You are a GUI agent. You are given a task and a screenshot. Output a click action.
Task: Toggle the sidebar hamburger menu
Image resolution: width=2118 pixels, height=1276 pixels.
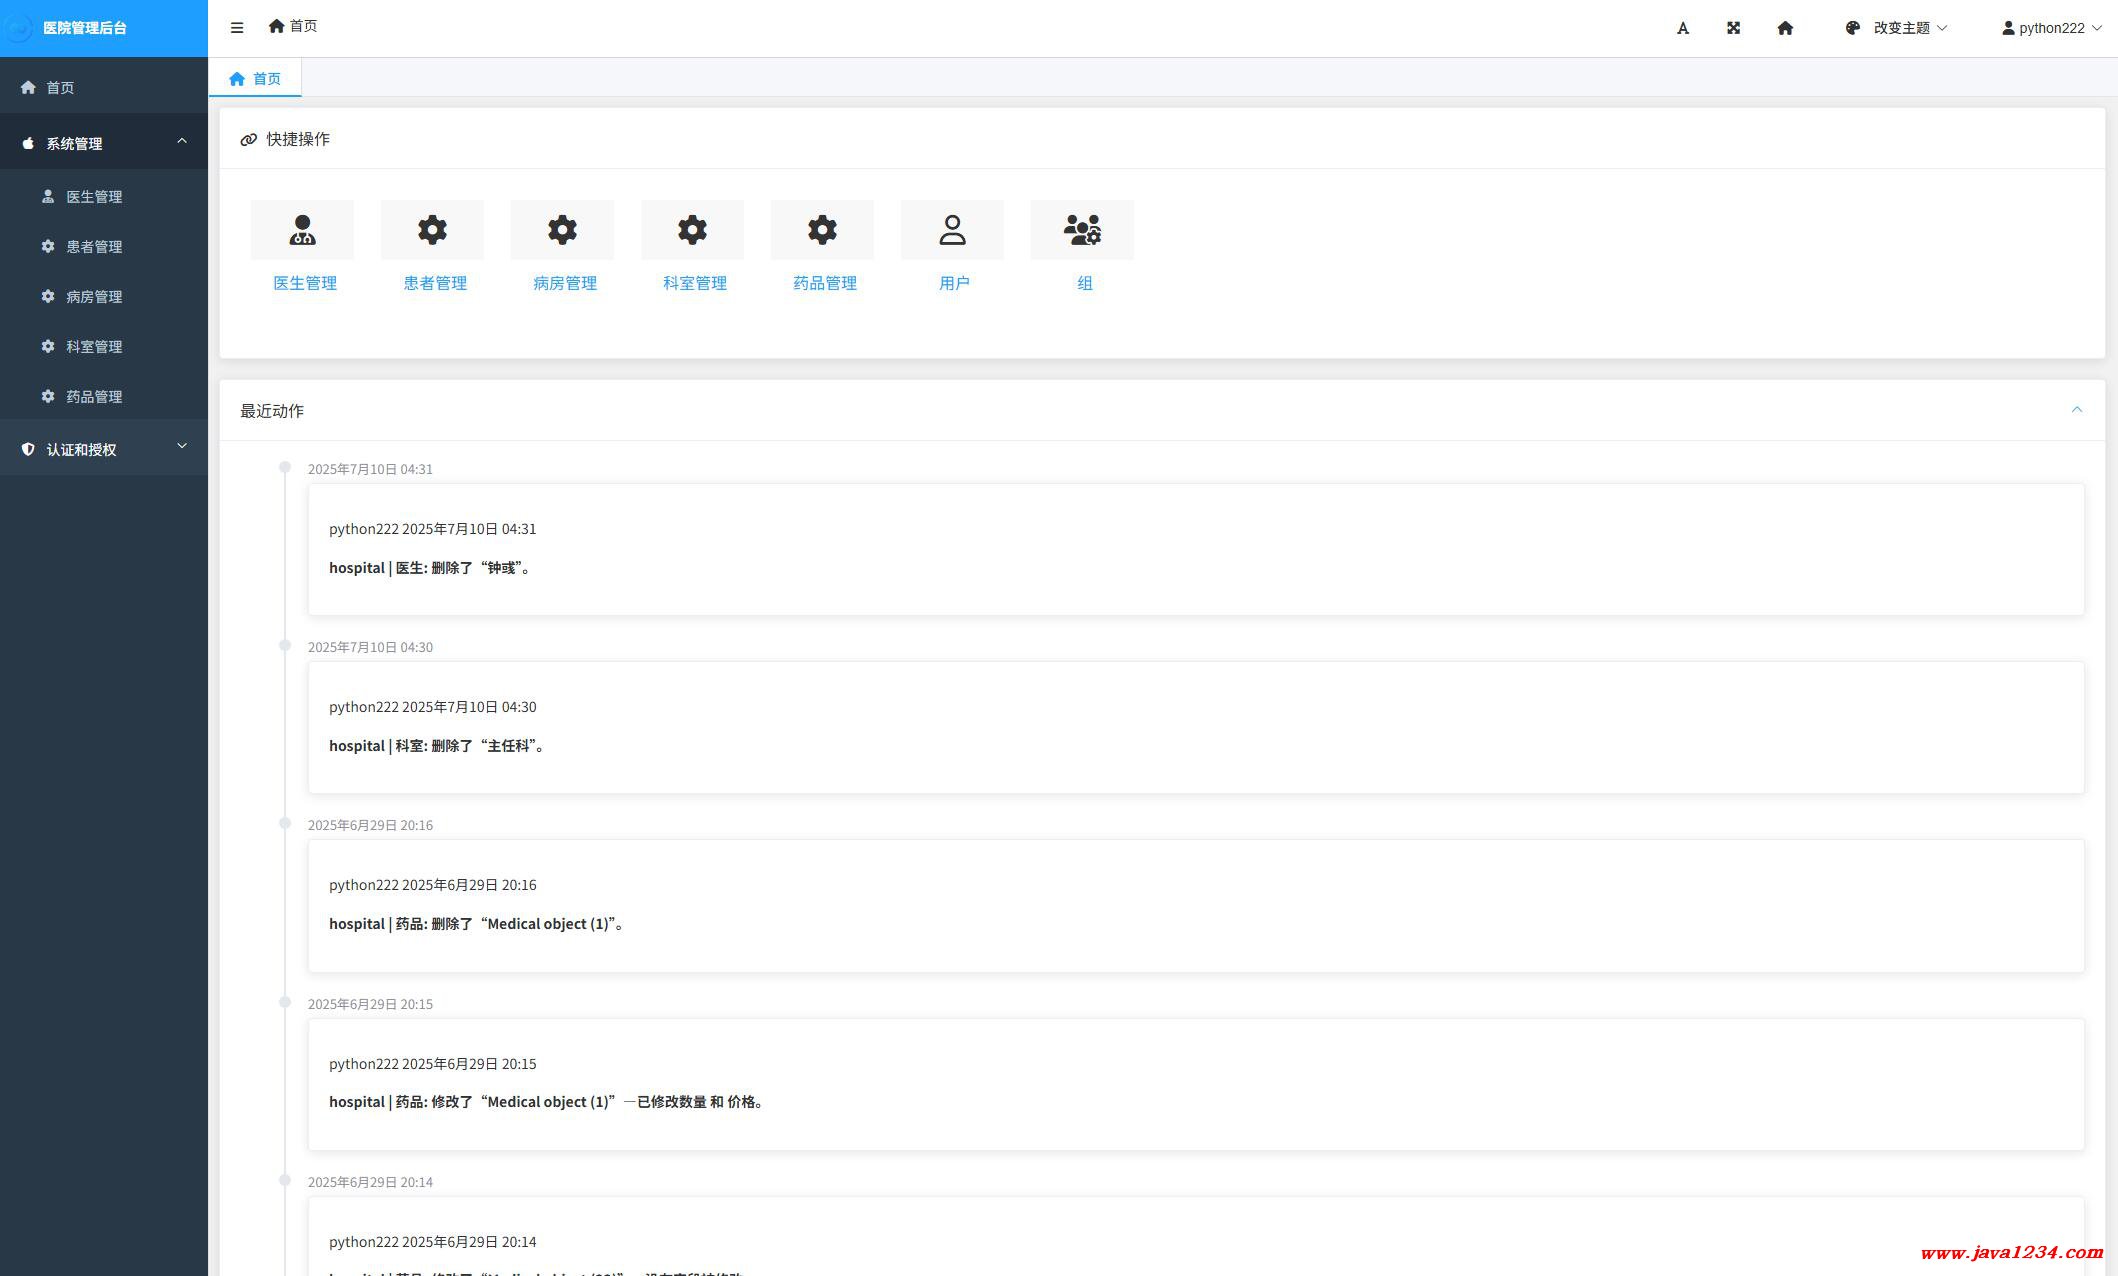(x=237, y=28)
